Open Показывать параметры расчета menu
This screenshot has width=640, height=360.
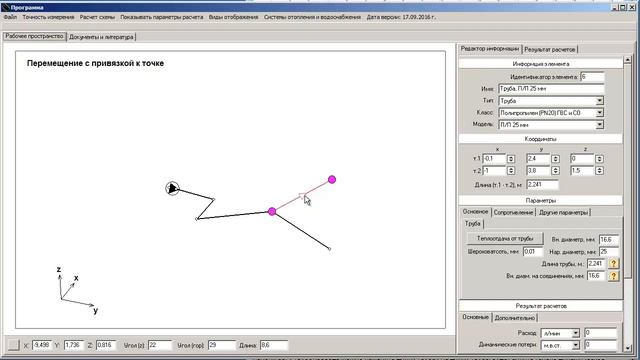coord(161,17)
